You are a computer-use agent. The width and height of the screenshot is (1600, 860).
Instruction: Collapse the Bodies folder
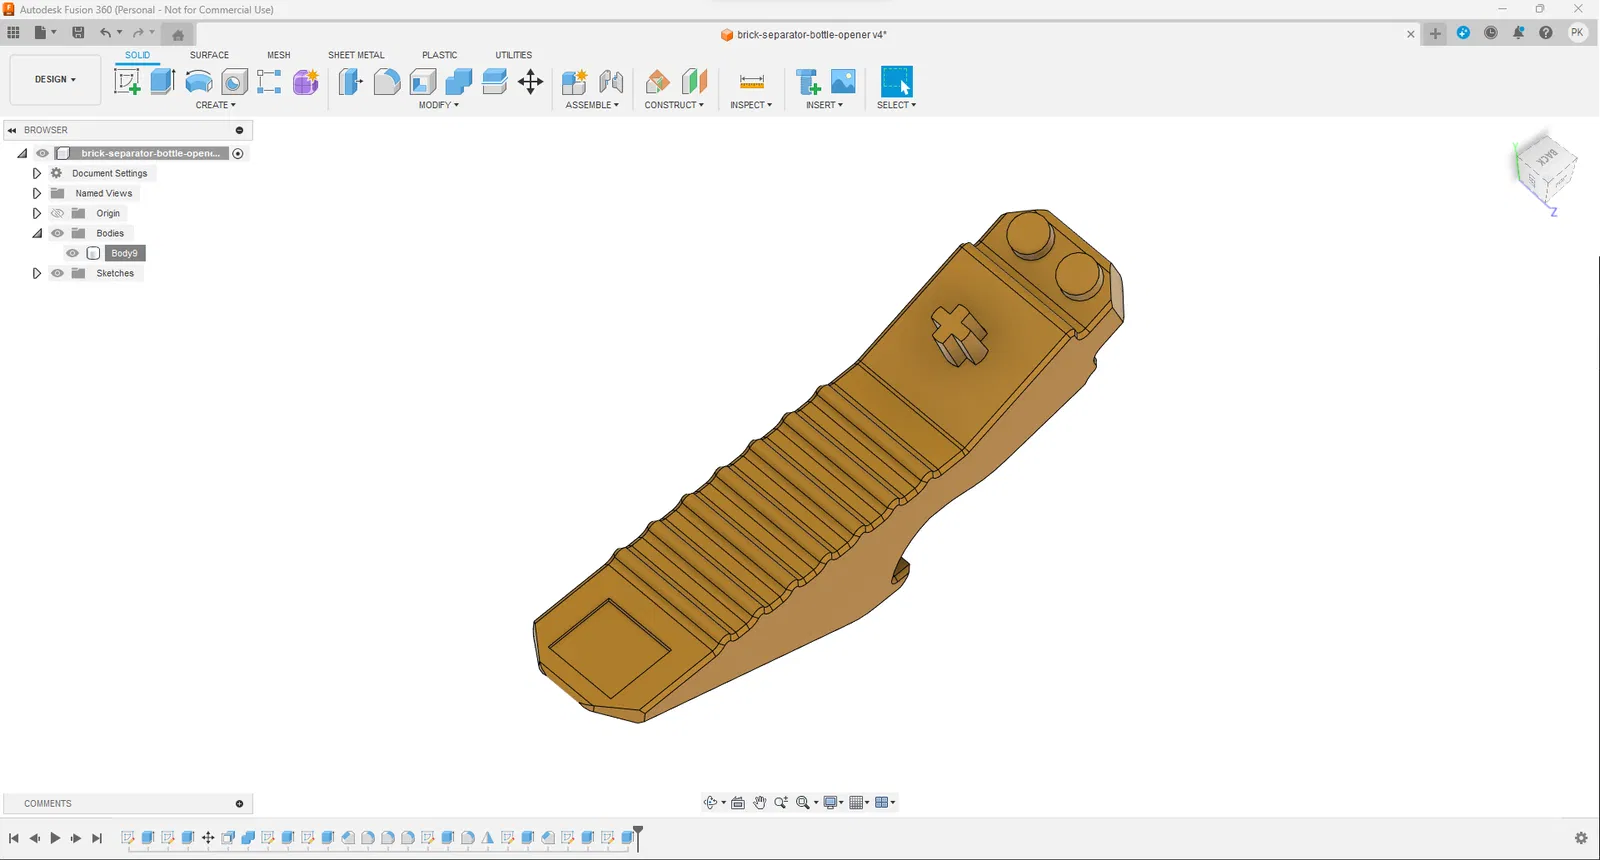coord(37,233)
